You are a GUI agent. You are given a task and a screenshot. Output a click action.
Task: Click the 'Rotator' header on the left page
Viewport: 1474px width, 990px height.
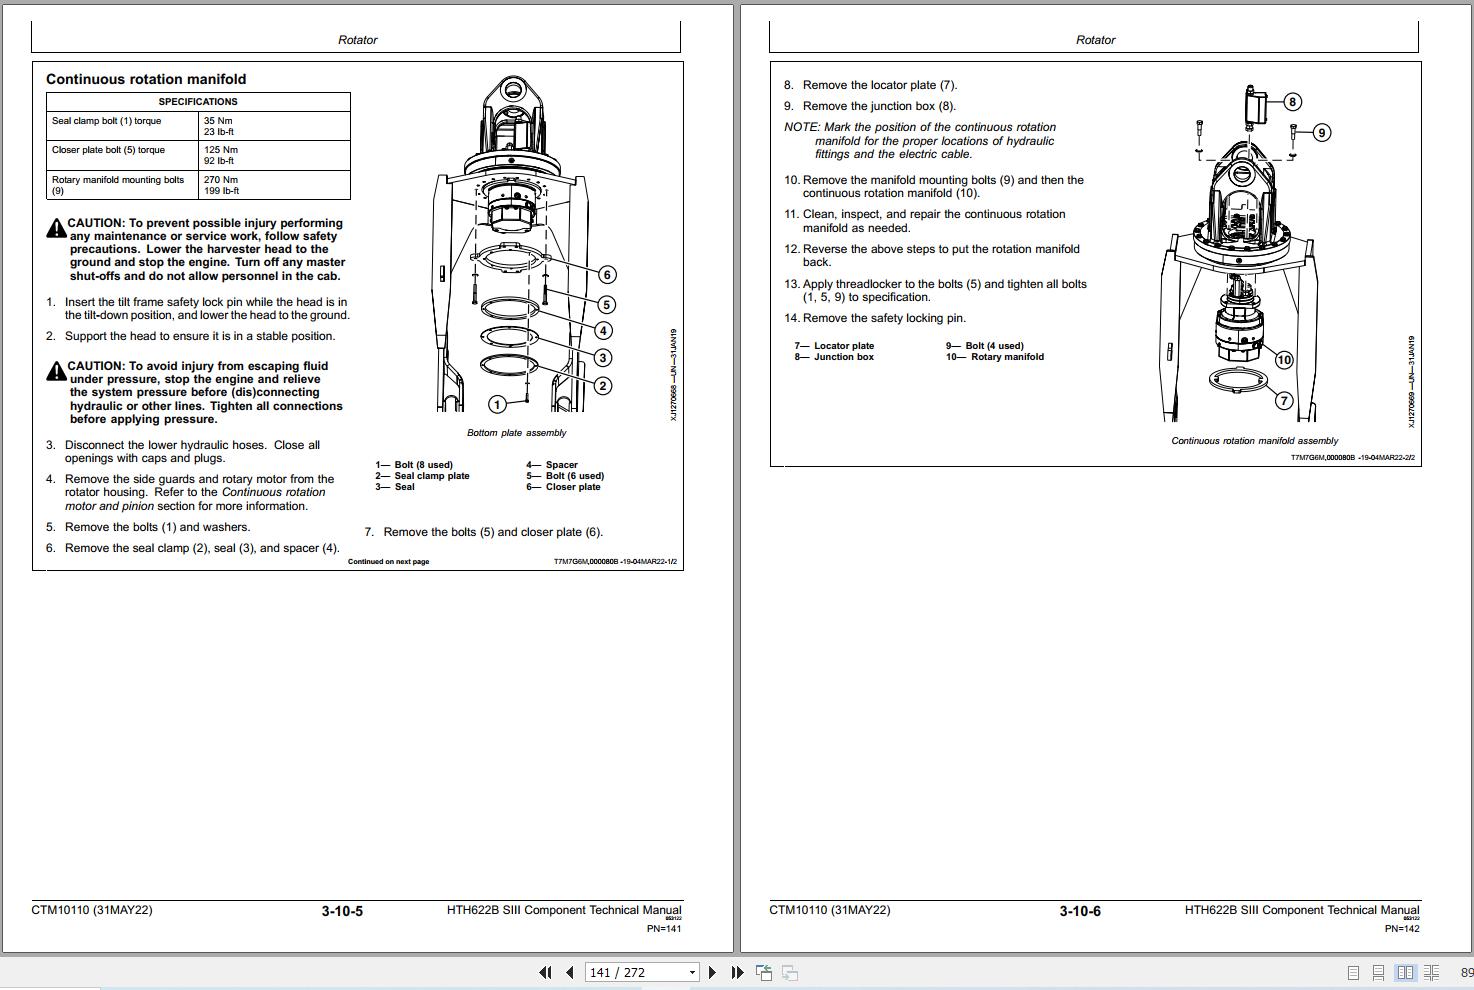[357, 40]
